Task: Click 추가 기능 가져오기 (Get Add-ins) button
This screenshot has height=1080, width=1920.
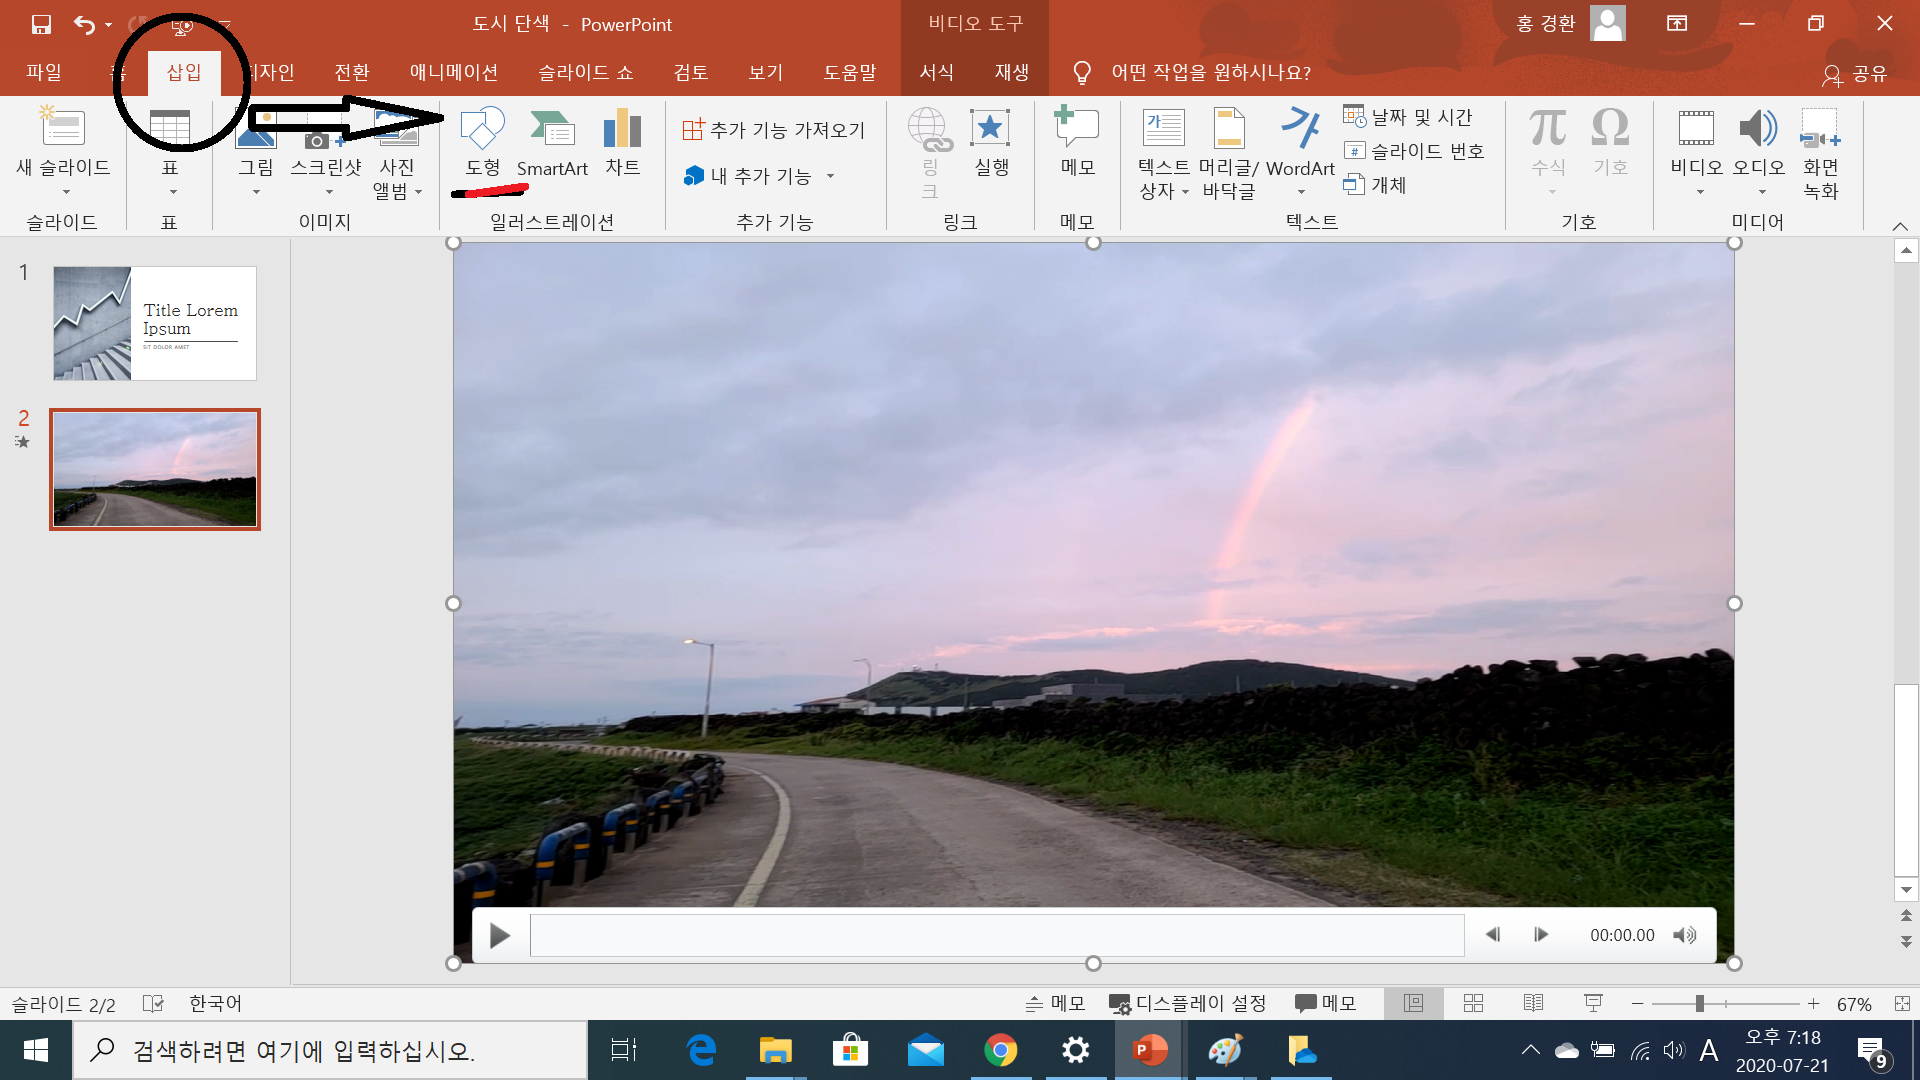Action: [774, 130]
